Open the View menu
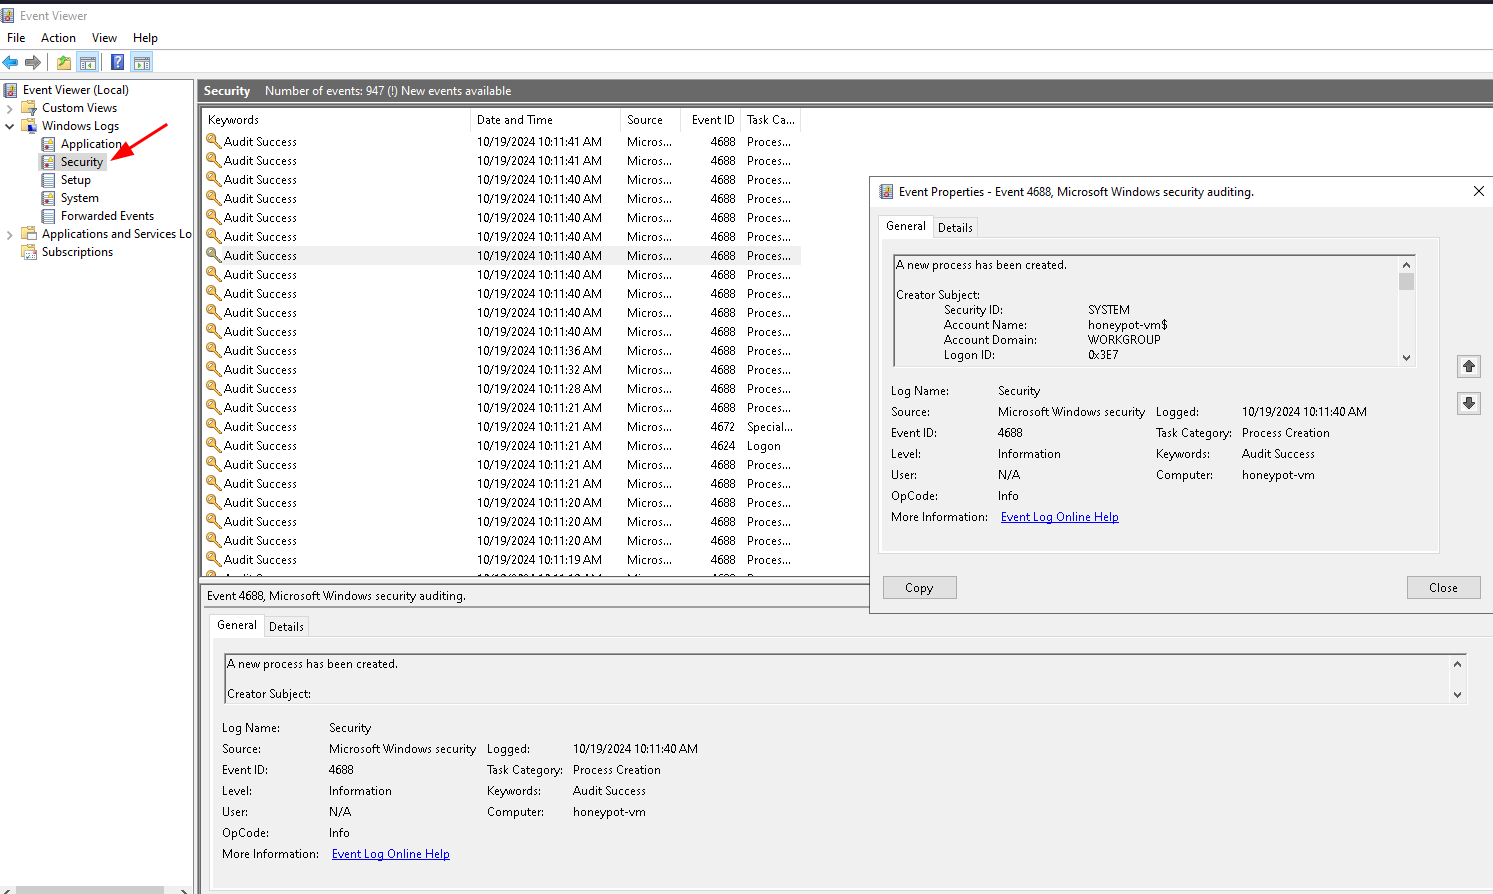The image size is (1493, 894). 104,38
